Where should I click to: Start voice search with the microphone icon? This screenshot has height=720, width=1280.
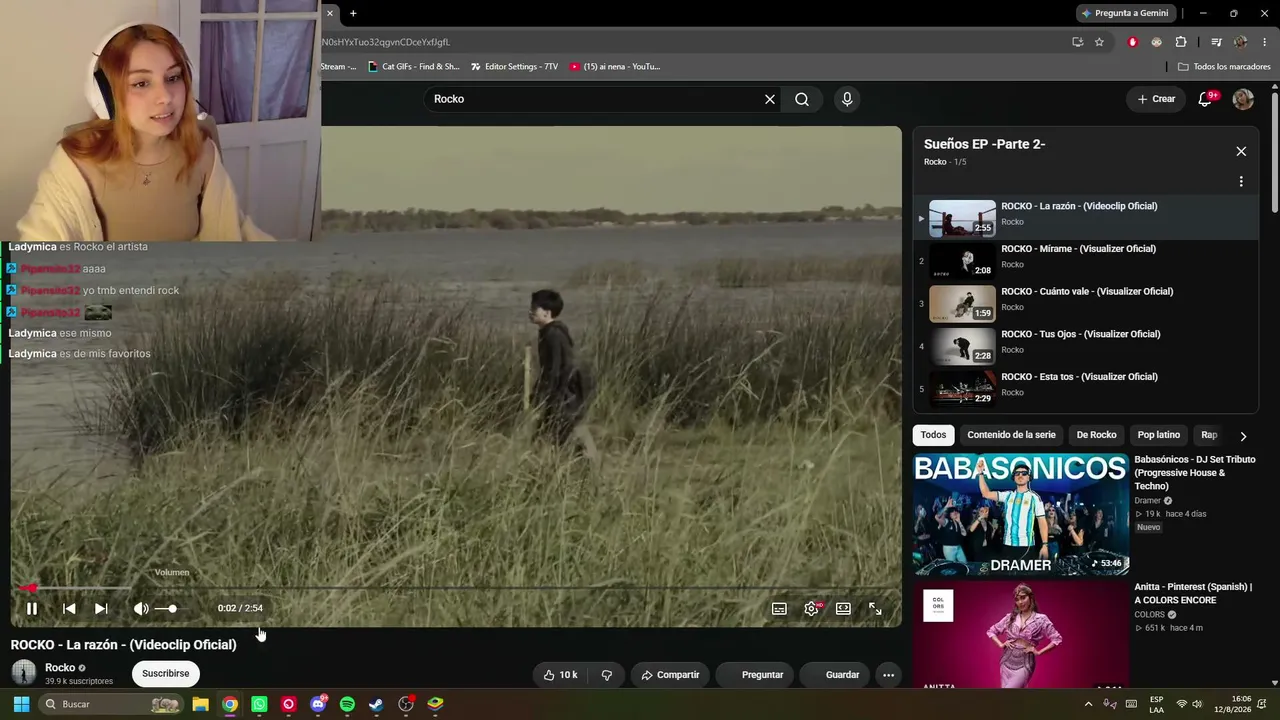pos(847,99)
